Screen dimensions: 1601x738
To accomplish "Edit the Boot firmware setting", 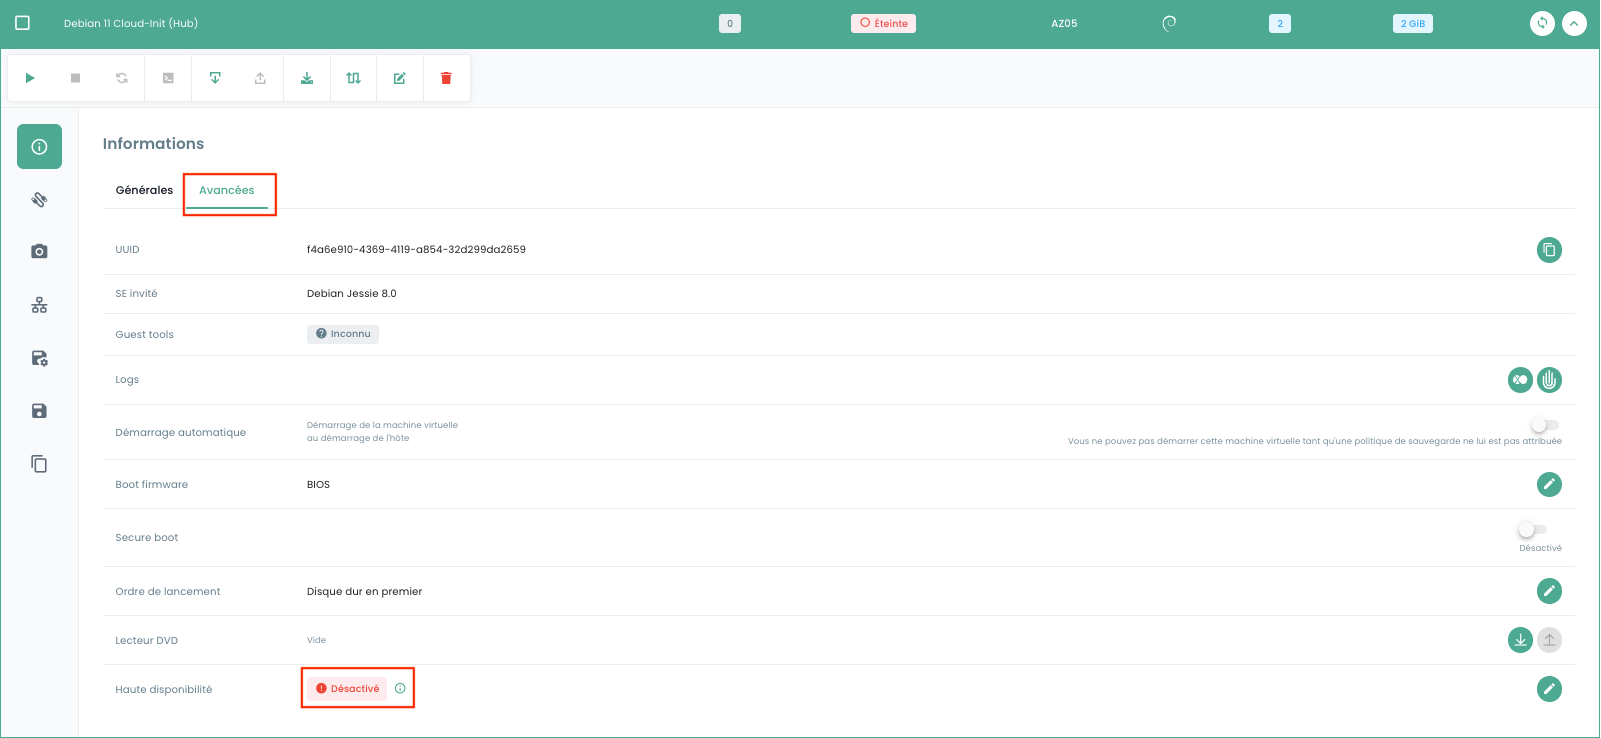I will [1548, 485].
